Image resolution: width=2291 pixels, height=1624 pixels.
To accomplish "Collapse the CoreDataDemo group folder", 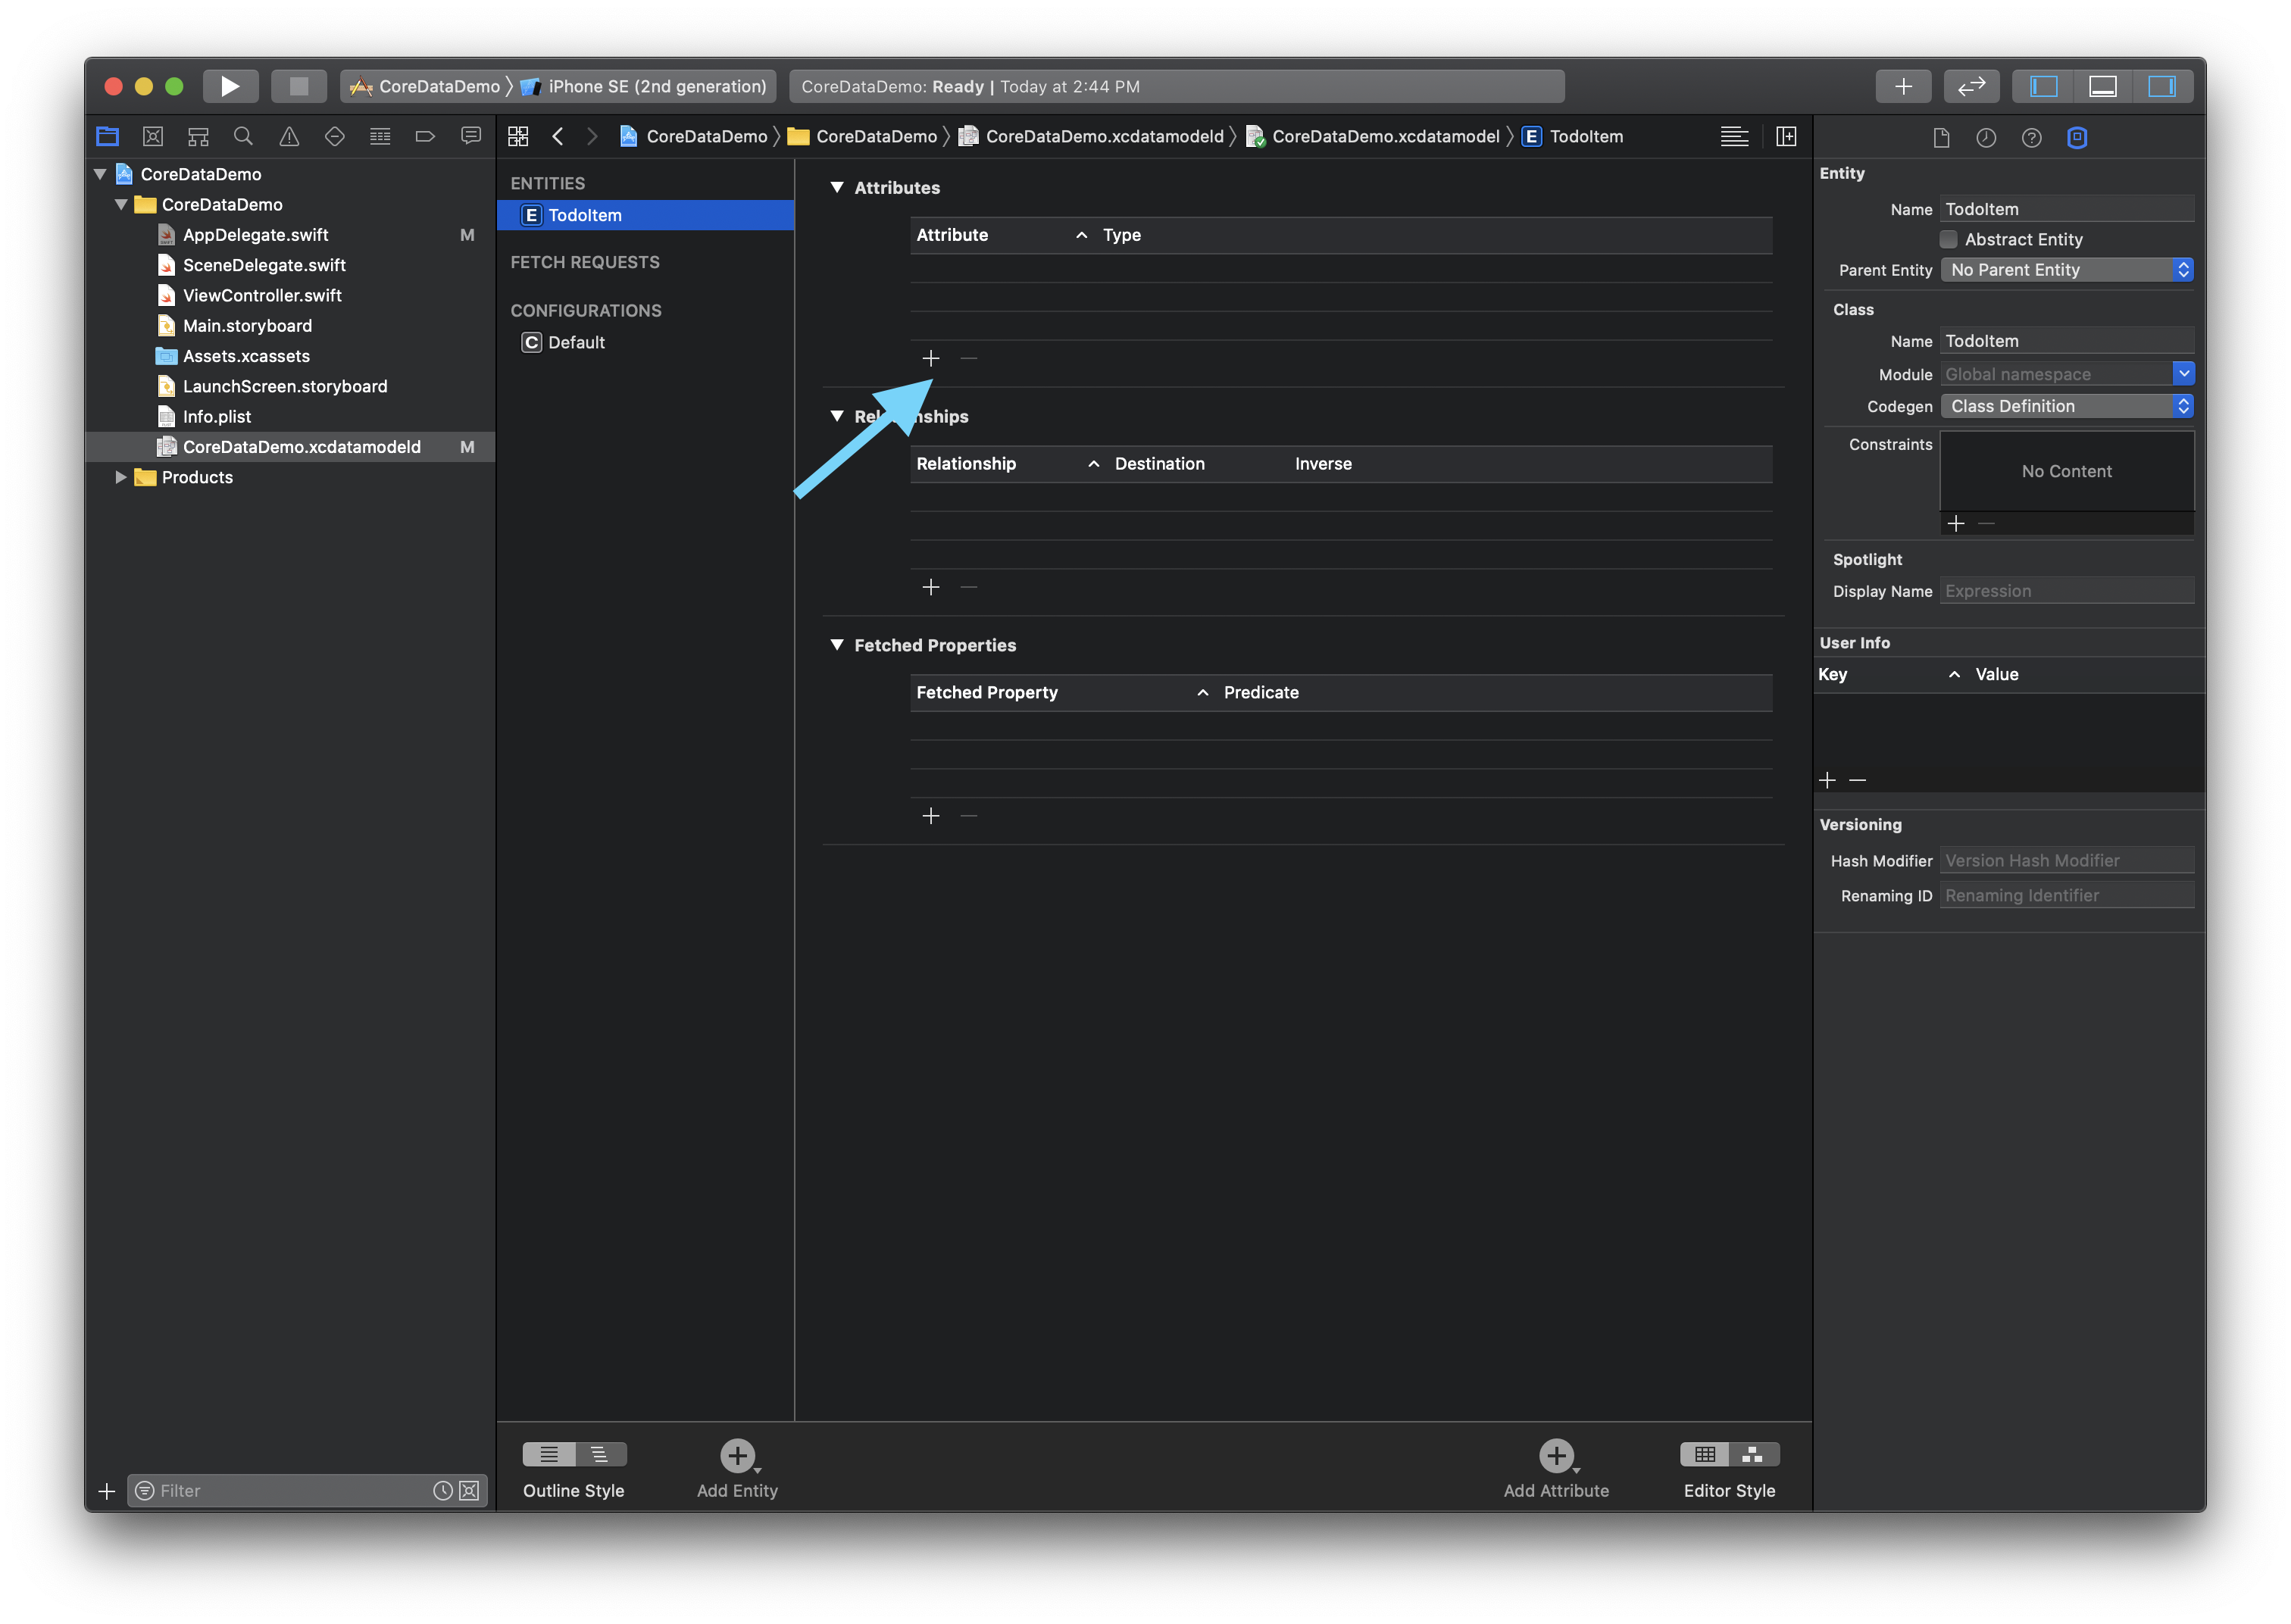I will tap(121, 204).
